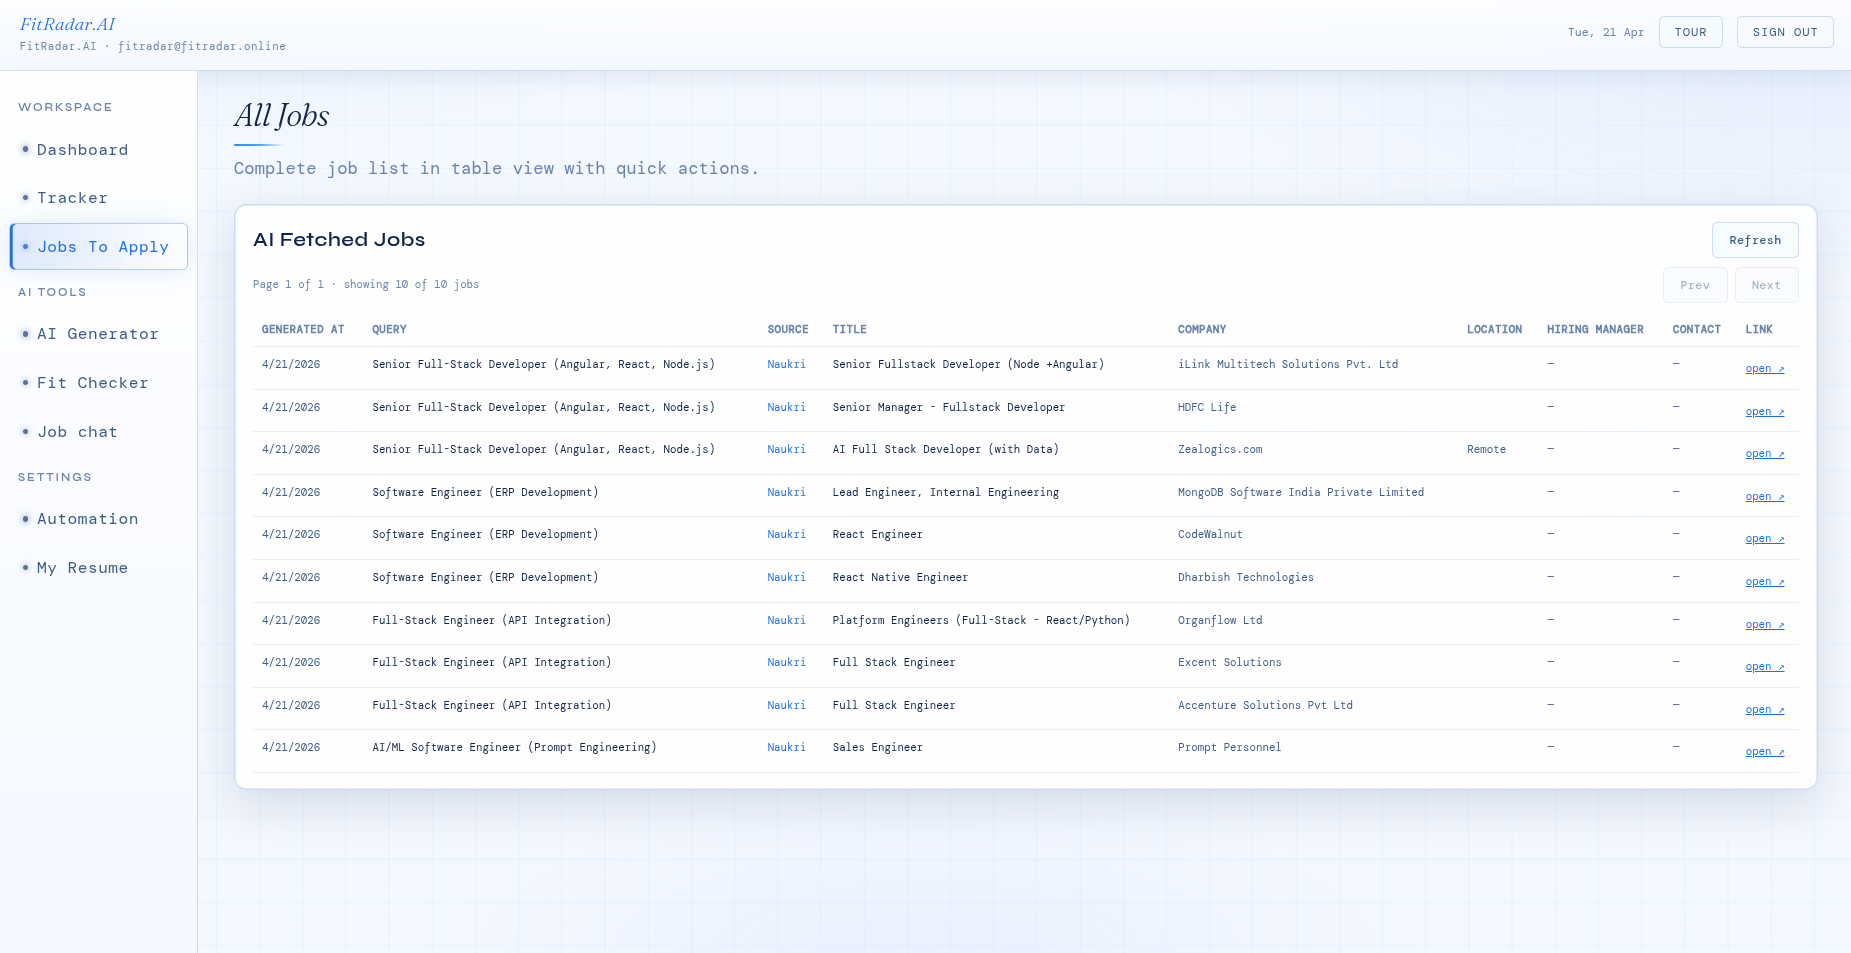This screenshot has width=1851, height=953.
Task: Click company 'Prompt Personnel'
Action: pos(1229,747)
